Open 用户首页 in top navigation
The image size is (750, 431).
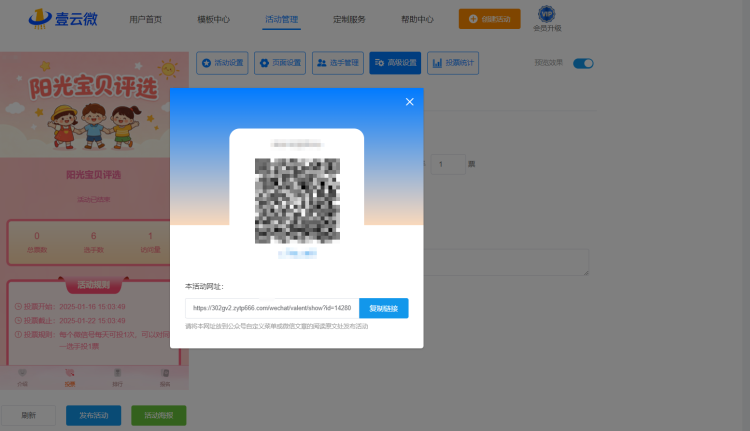click(145, 20)
